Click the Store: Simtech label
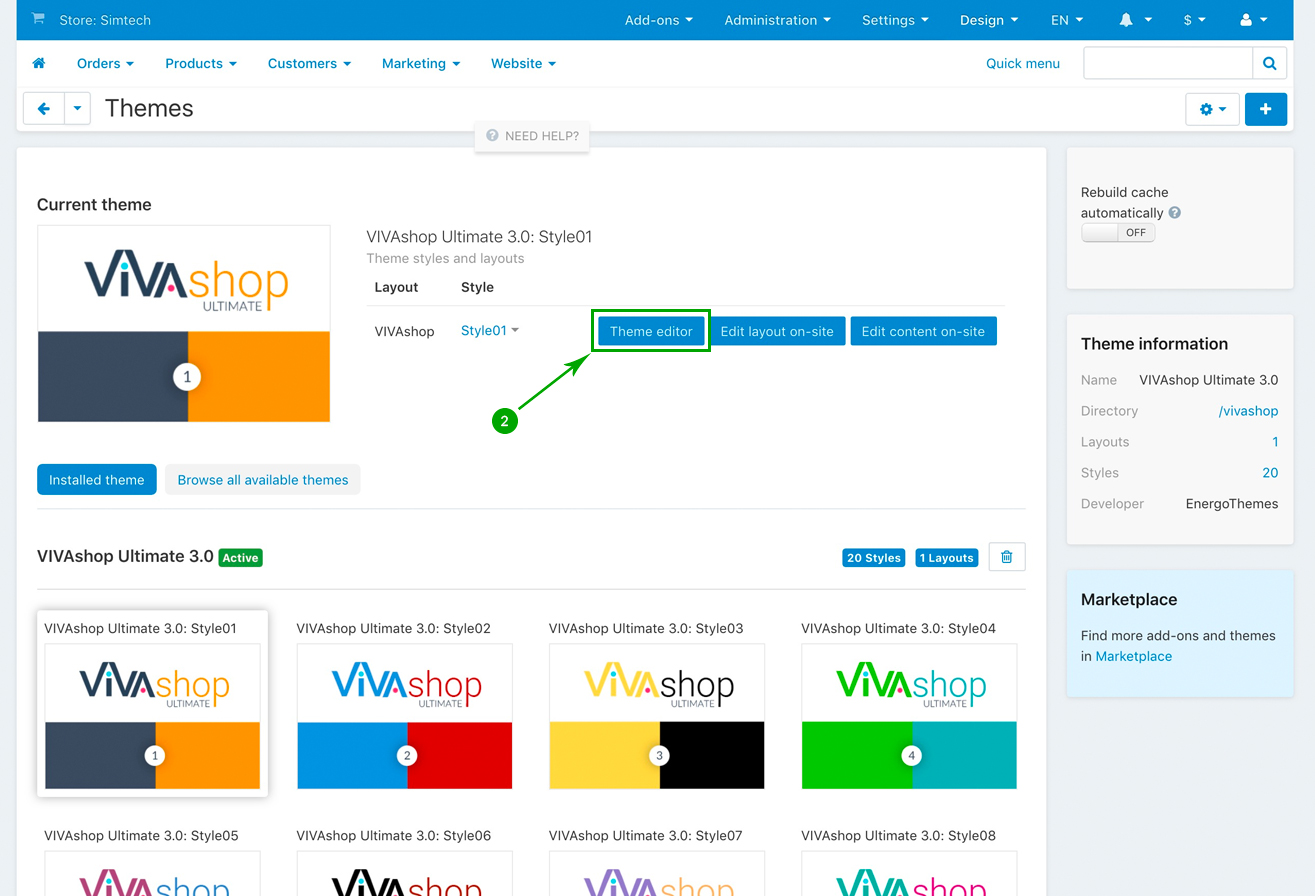The width and height of the screenshot is (1315, 896). click(105, 20)
